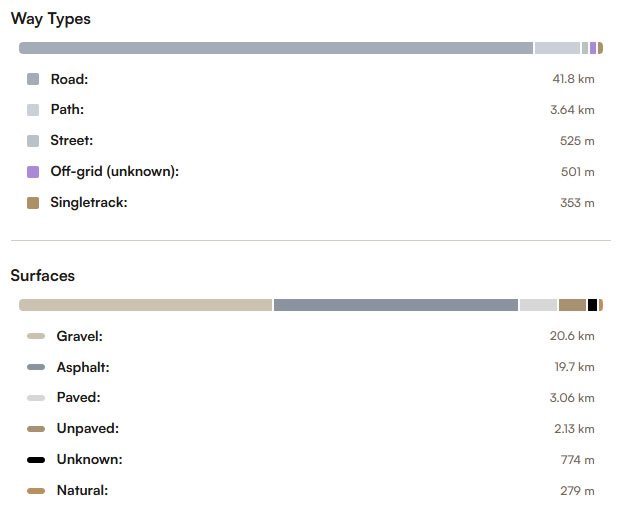Select the Road segment in way types bar
This screenshot has width=620, height=516.
click(275, 48)
